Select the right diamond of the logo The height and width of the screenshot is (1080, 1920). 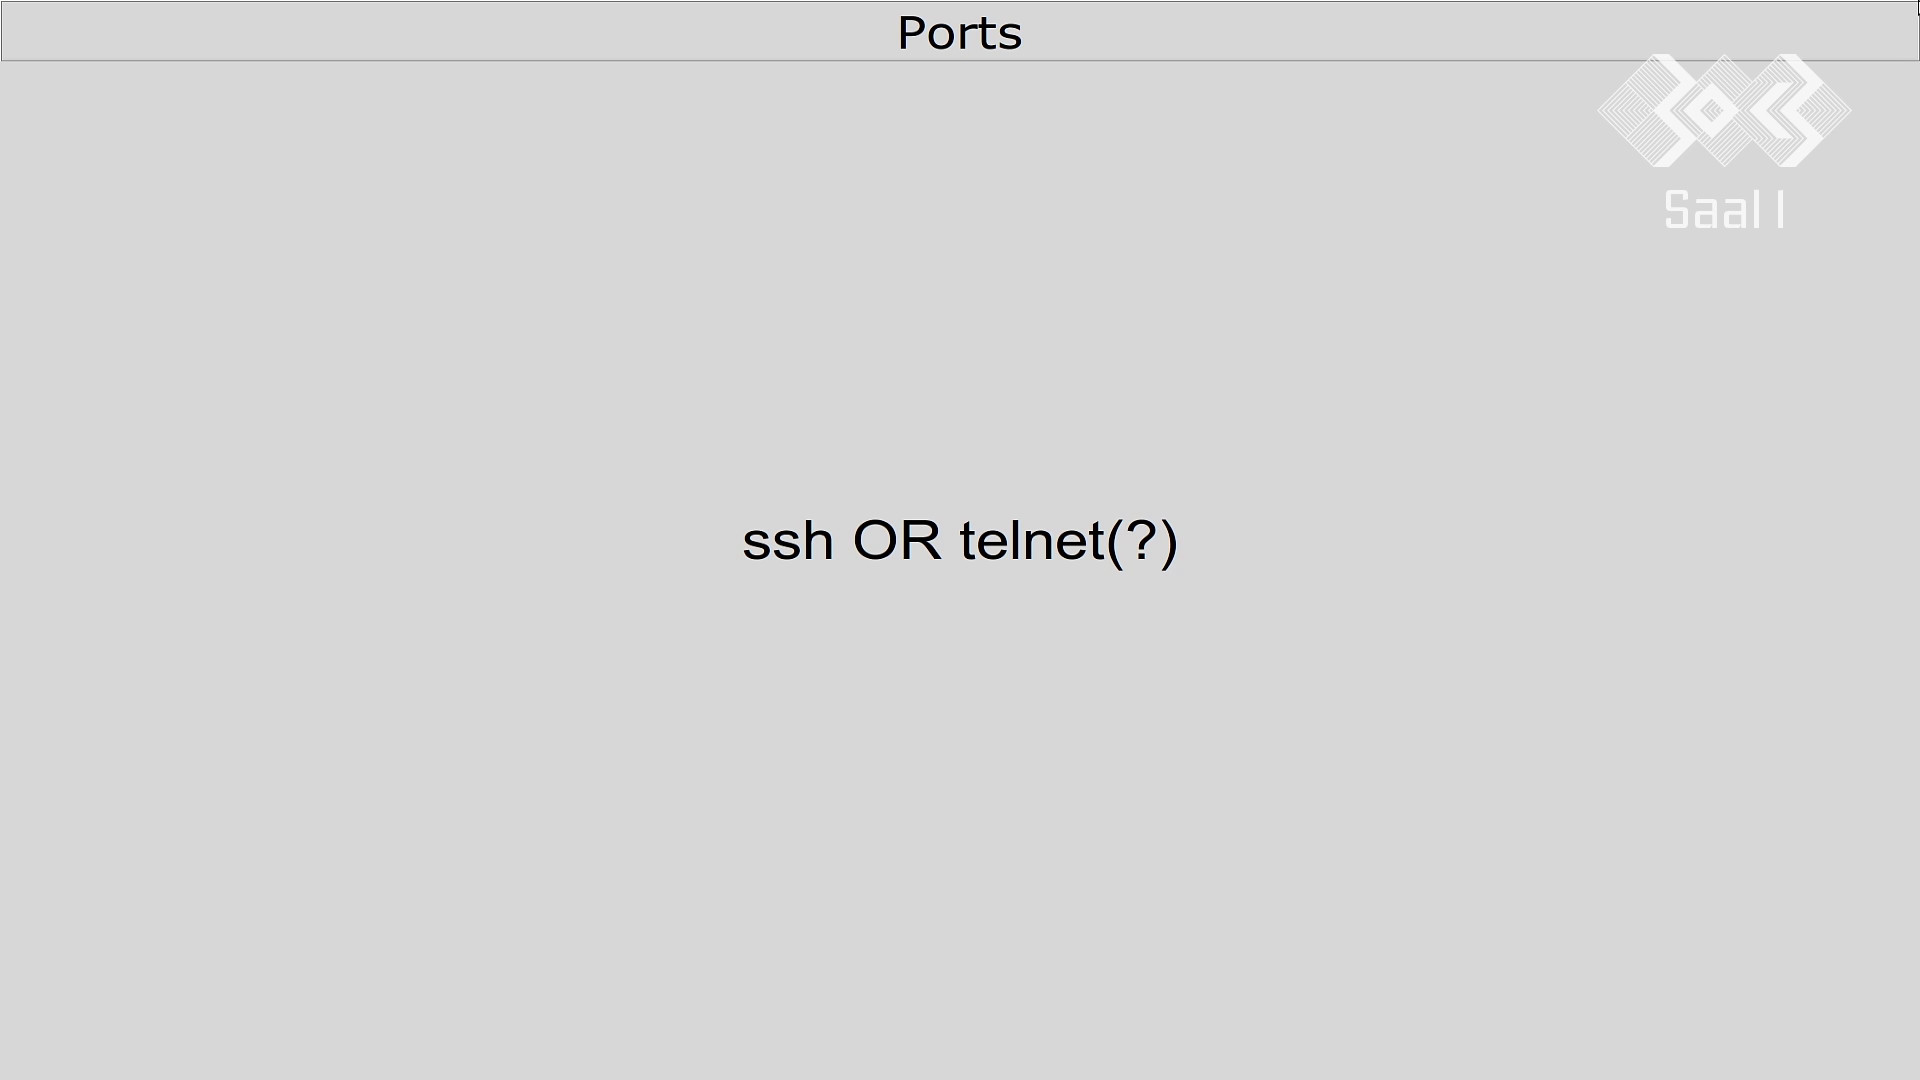[1794, 110]
